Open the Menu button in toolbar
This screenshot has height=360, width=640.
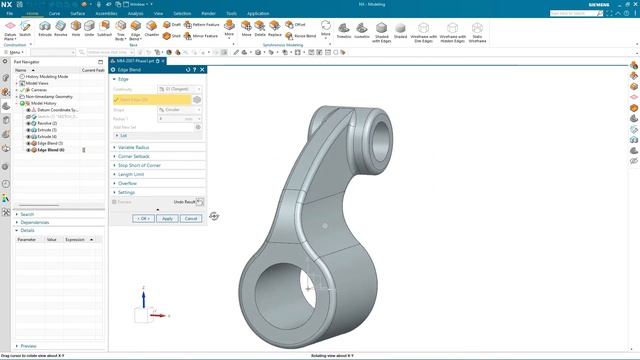(x=14, y=52)
